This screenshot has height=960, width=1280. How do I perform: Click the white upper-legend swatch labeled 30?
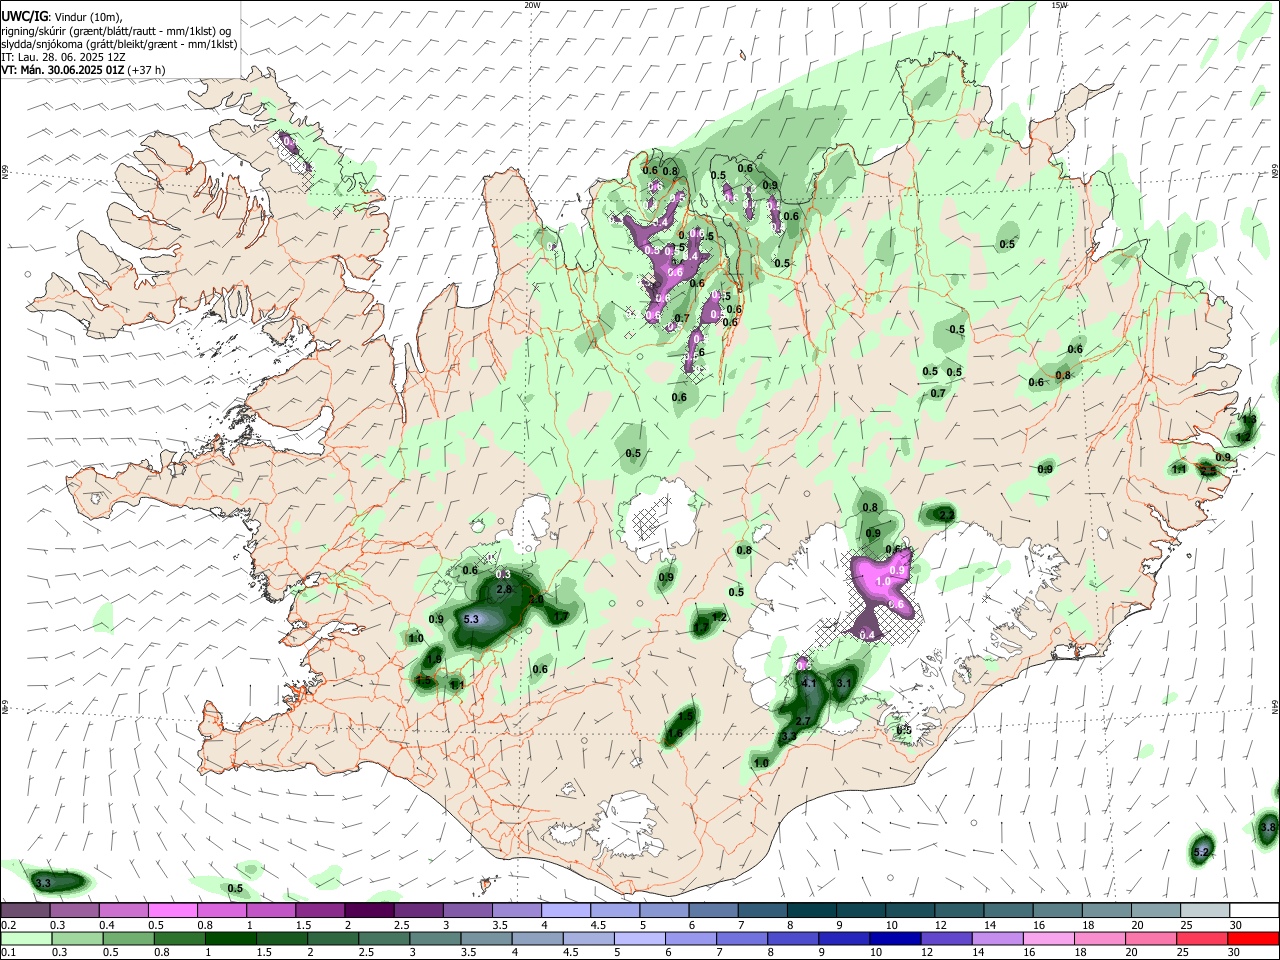click(1254, 910)
